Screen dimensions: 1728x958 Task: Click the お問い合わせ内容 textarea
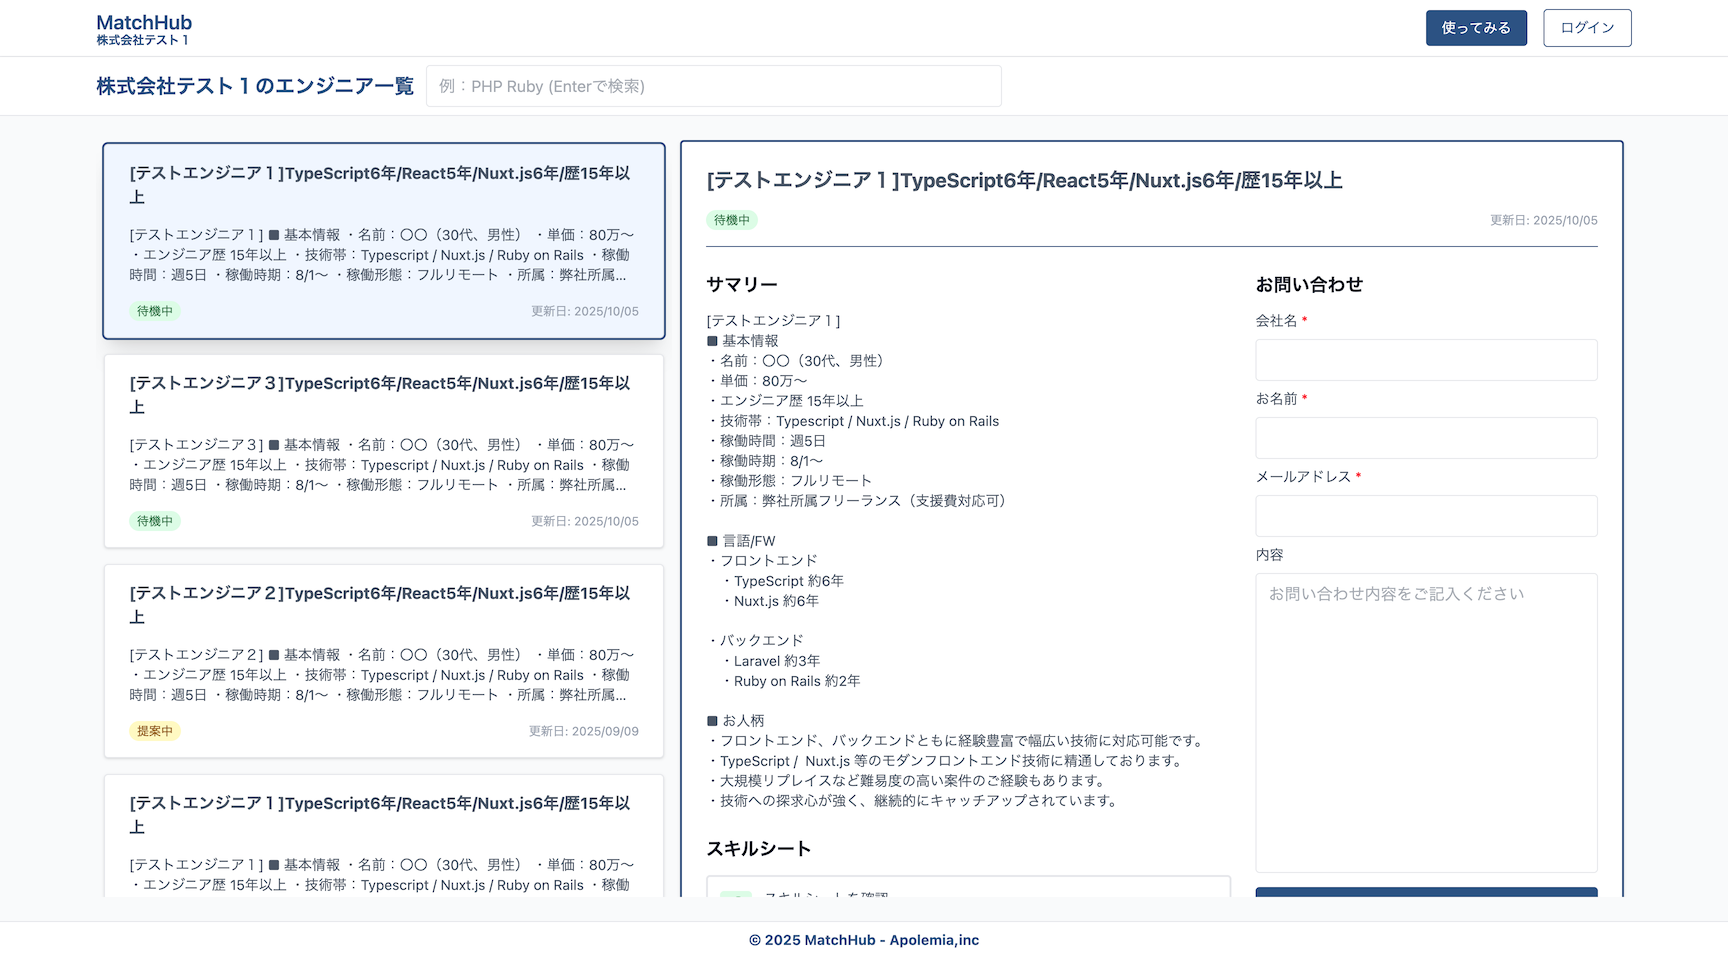[x=1426, y=722]
